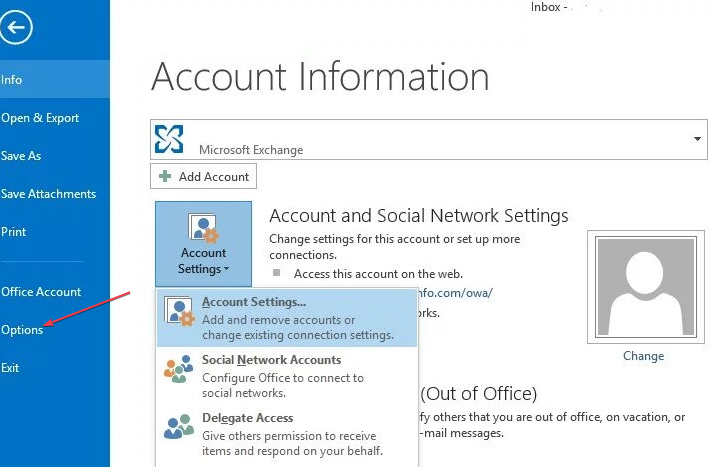The height and width of the screenshot is (467, 713).
Task: Open the account selector dropdown arrow
Action: point(697,139)
